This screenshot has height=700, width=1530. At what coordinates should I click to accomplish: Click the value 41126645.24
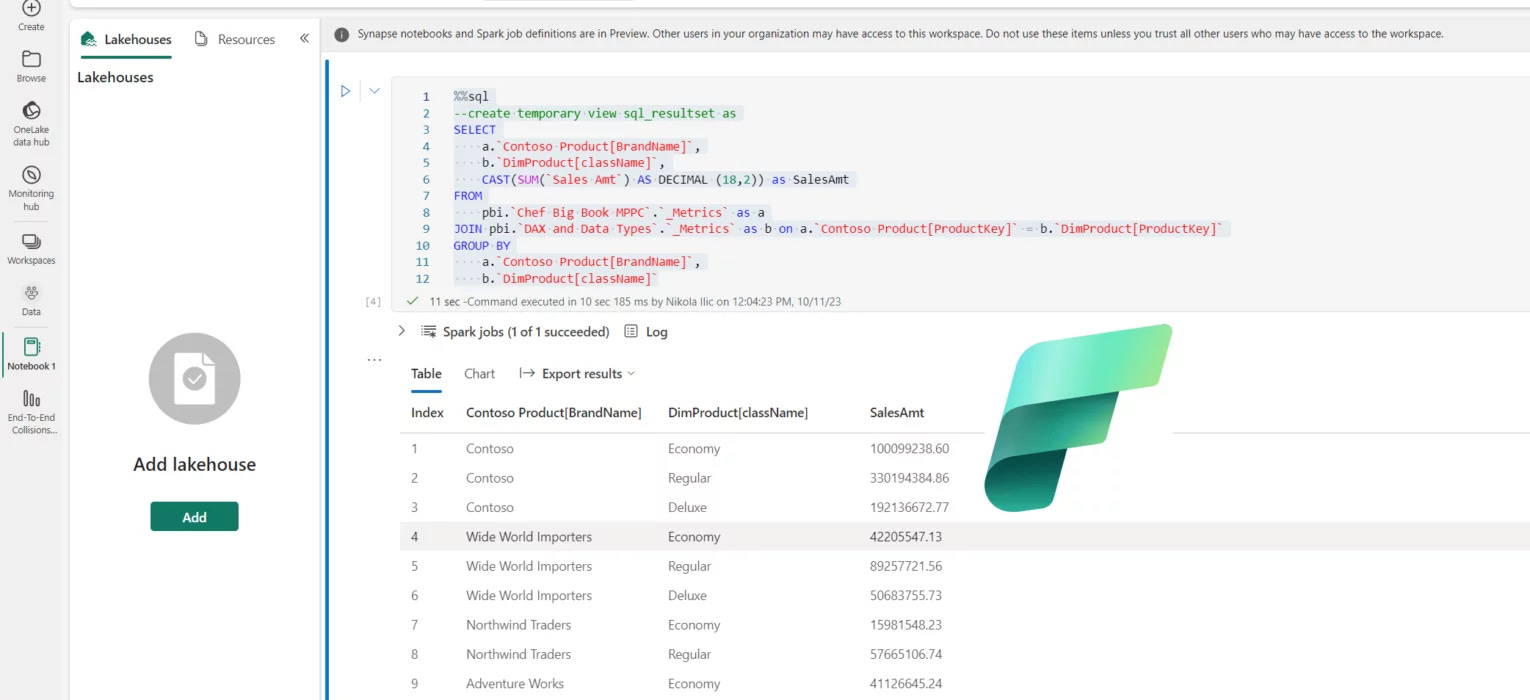(906, 683)
